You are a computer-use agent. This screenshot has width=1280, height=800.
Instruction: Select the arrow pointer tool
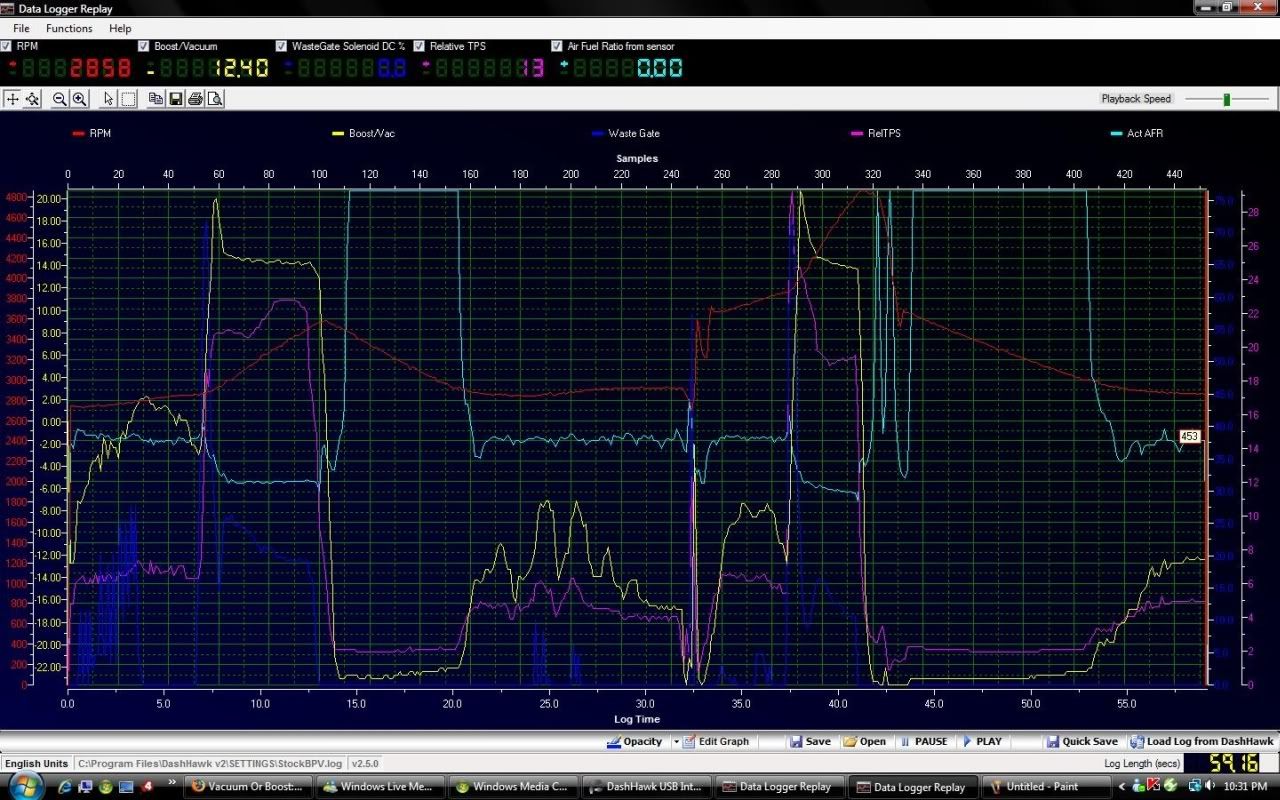coord(109,99)
